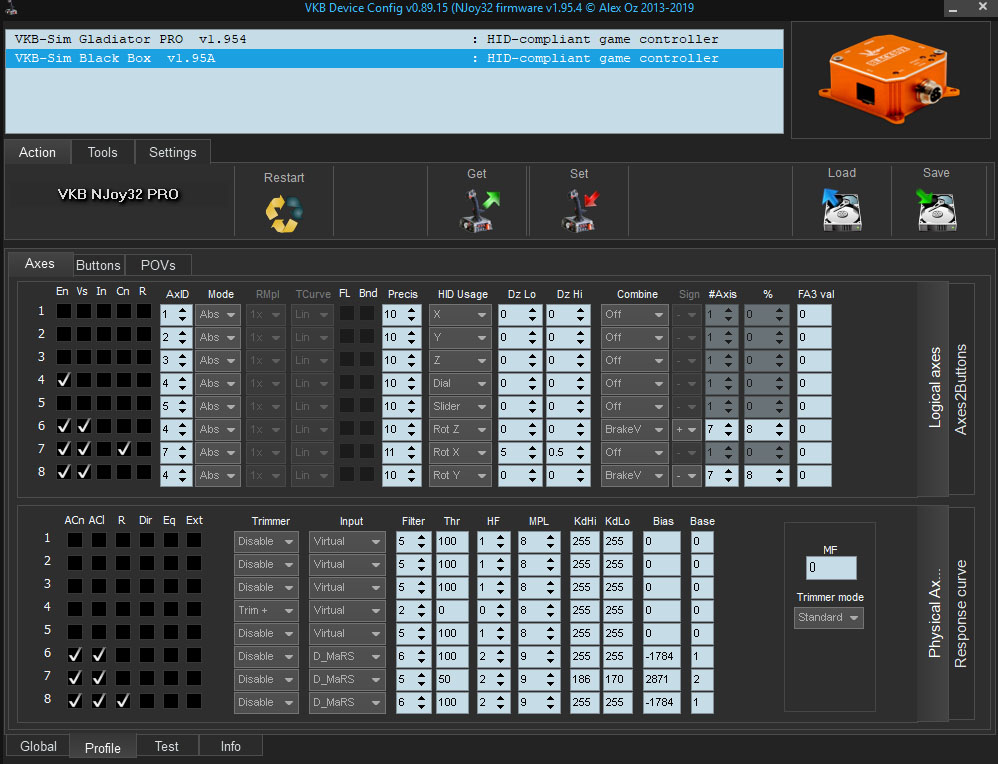Click the Restart recycle icon

[284, 214]
